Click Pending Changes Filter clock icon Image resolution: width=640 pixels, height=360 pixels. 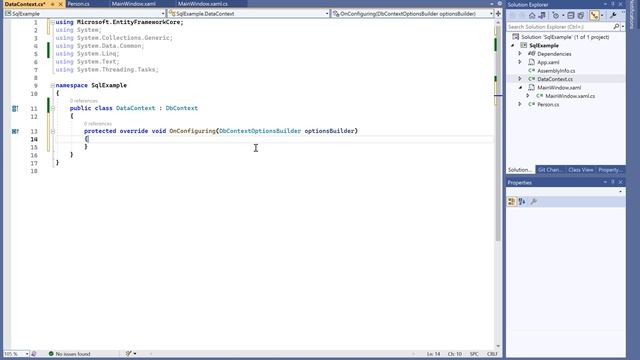coord(556,16)
